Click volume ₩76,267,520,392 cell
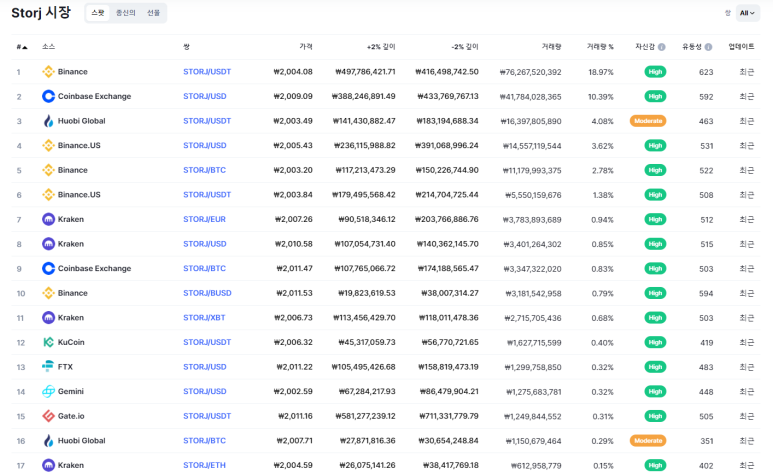The width and height of the screenshot is (773, 475). [x=530, y=72]
